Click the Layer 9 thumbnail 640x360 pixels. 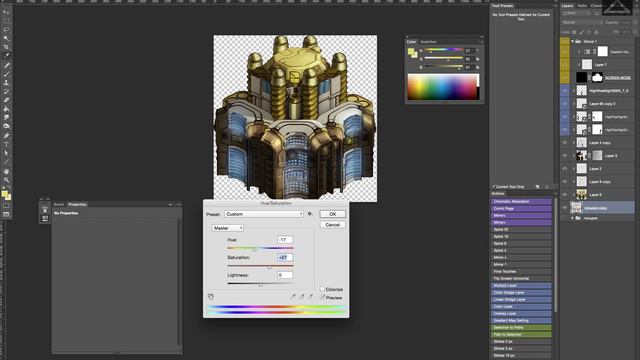click(x=581, y=194)
